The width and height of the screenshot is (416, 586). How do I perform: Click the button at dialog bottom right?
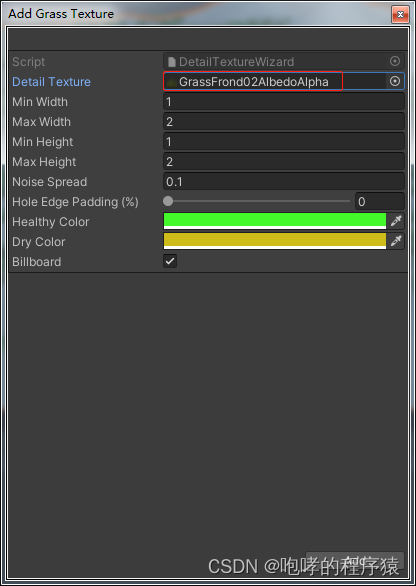355,561
